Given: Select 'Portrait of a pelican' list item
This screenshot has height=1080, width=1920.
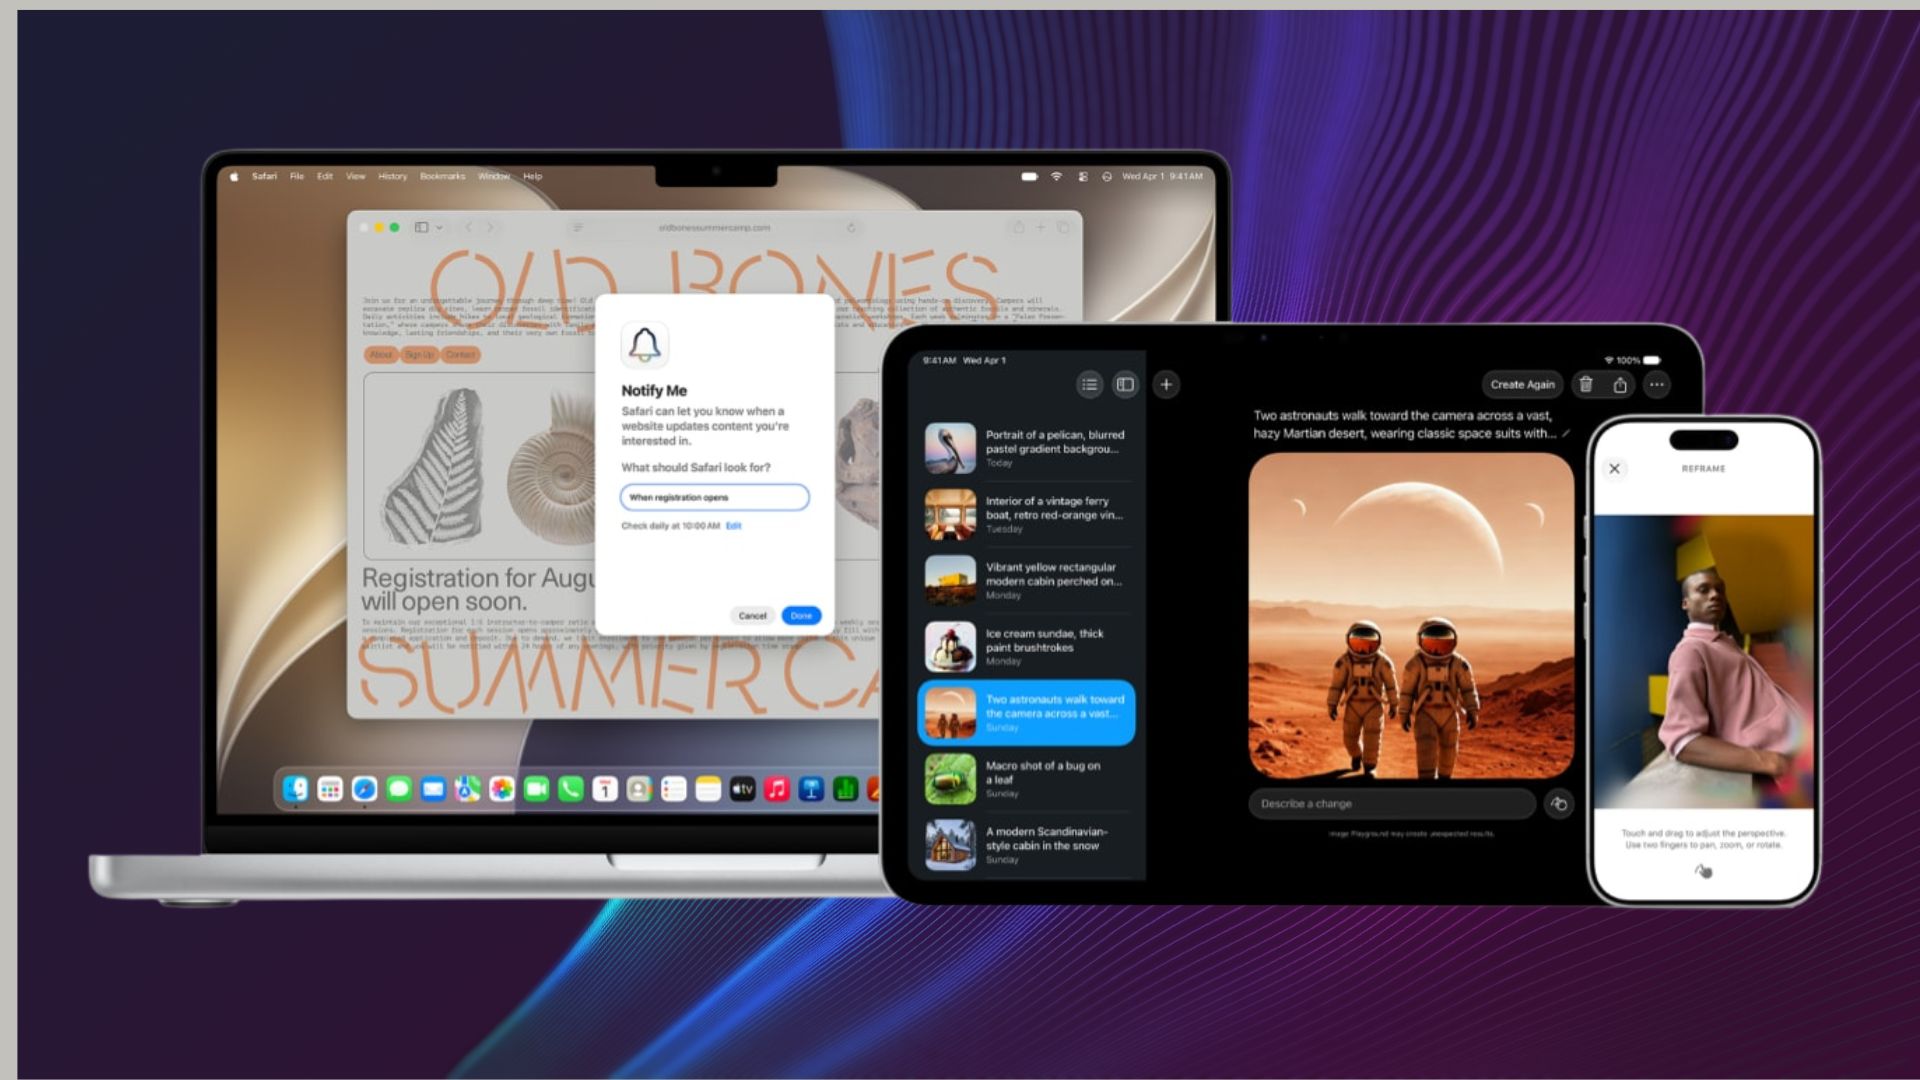Looking at the screenshot, I should point(1026,448).
